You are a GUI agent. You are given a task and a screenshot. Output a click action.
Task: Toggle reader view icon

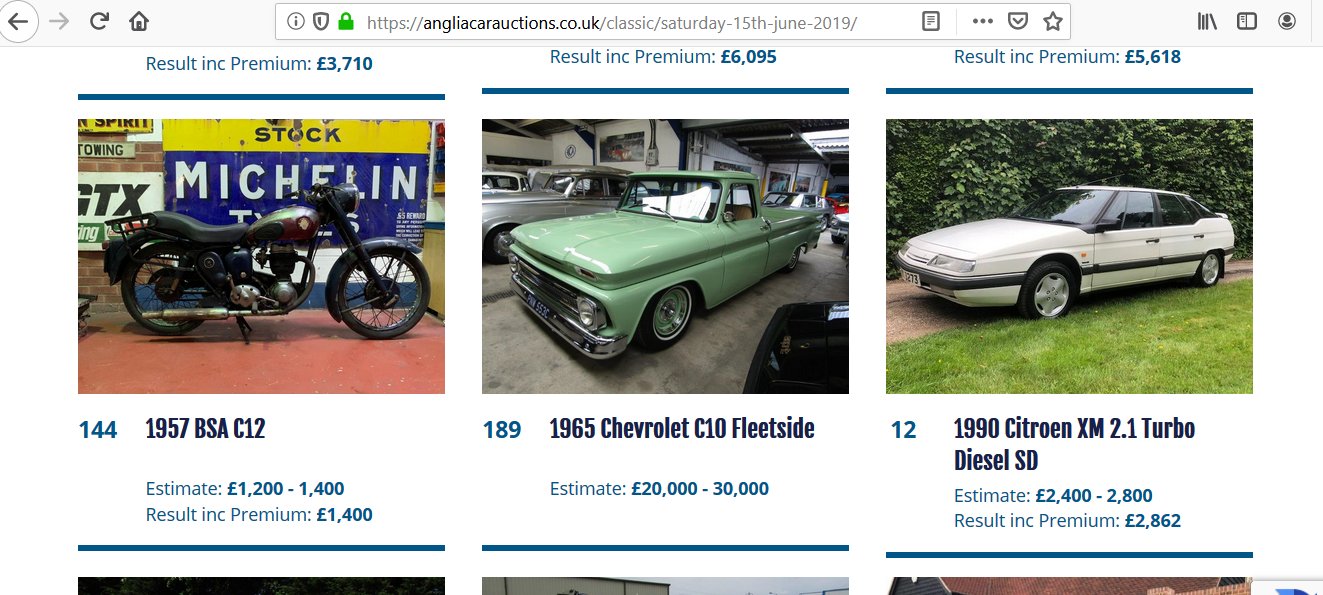931,21
